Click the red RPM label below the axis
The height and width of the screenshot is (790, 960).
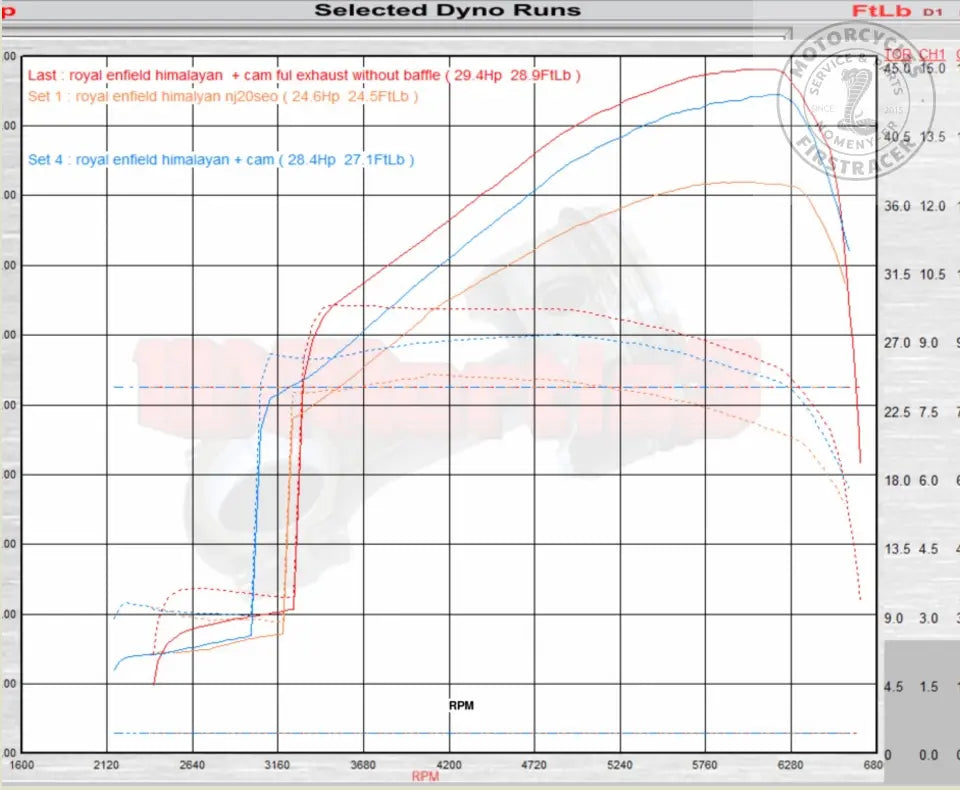[425, 776]
